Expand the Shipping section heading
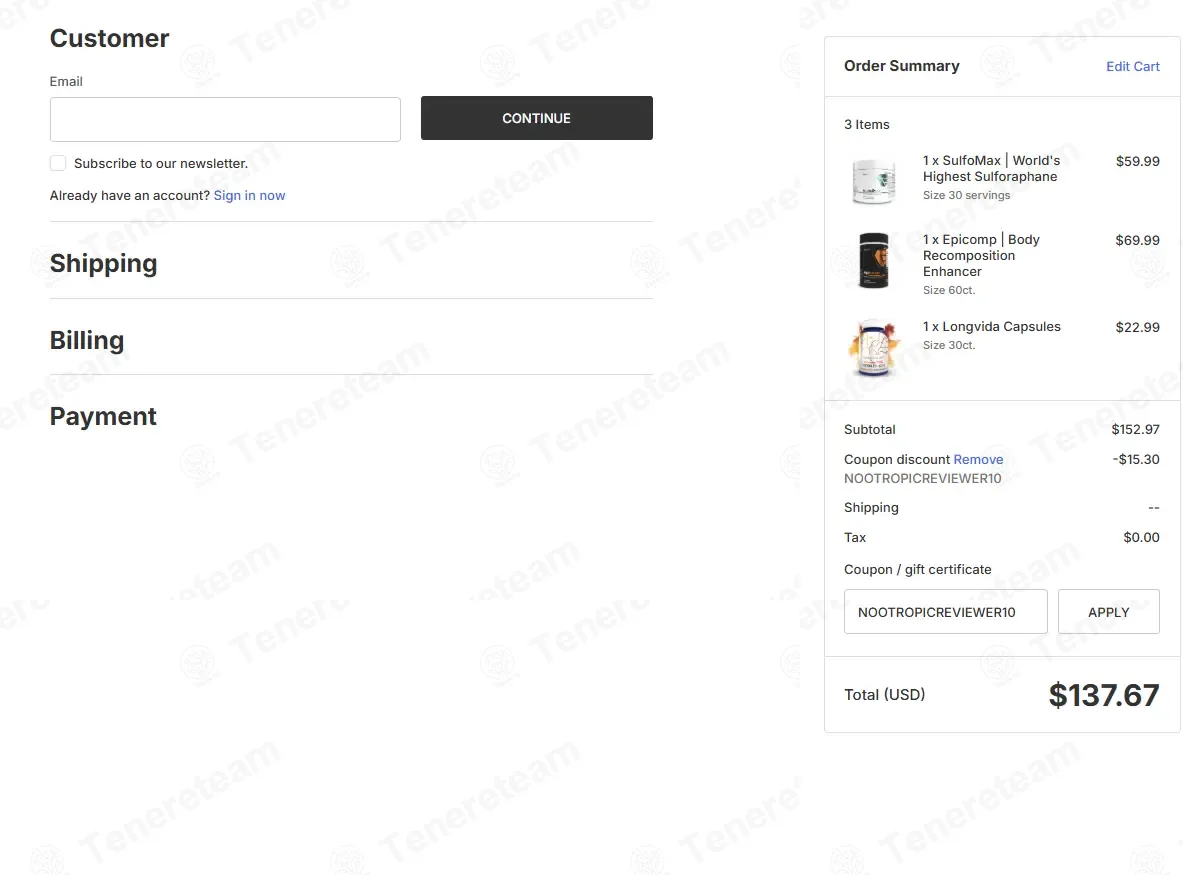The height and width of the screenshot is (875, 1183). (x=103, y=263)
